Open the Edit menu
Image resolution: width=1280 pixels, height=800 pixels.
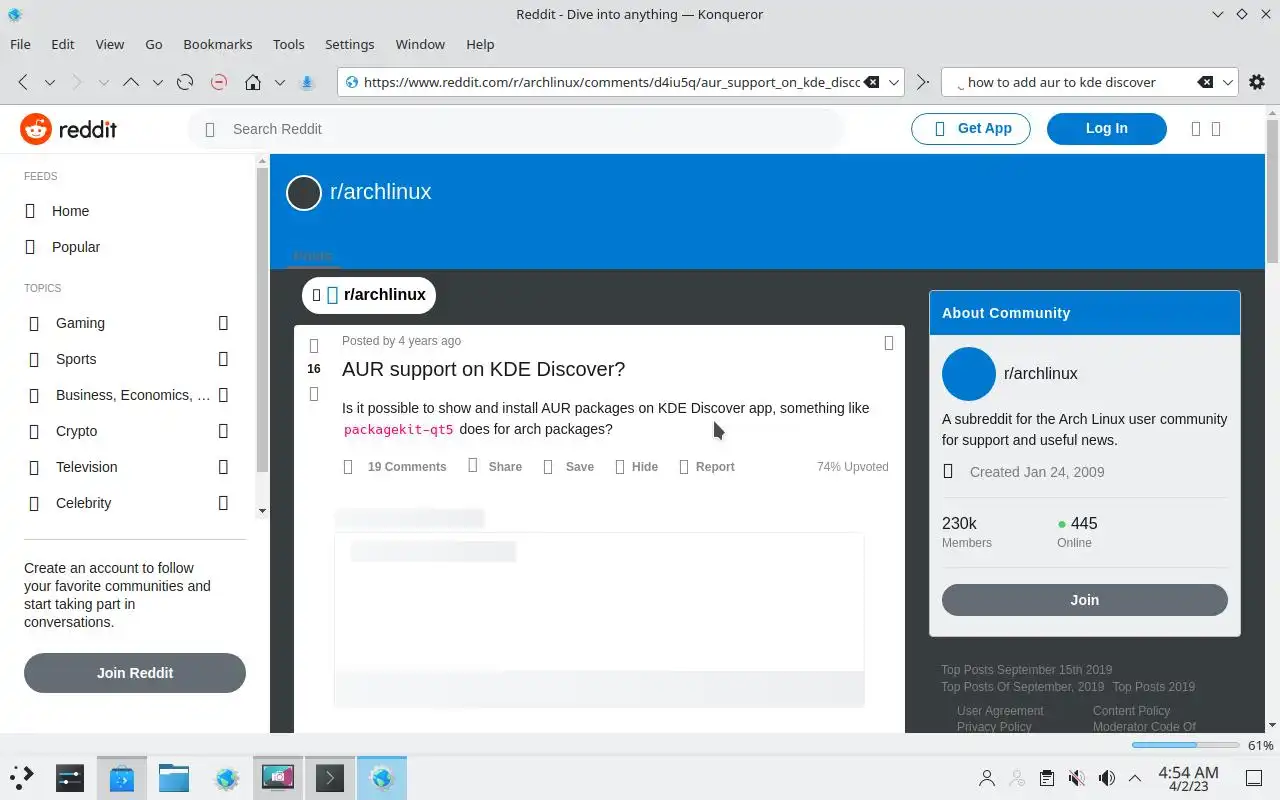(x=63, y=44)
